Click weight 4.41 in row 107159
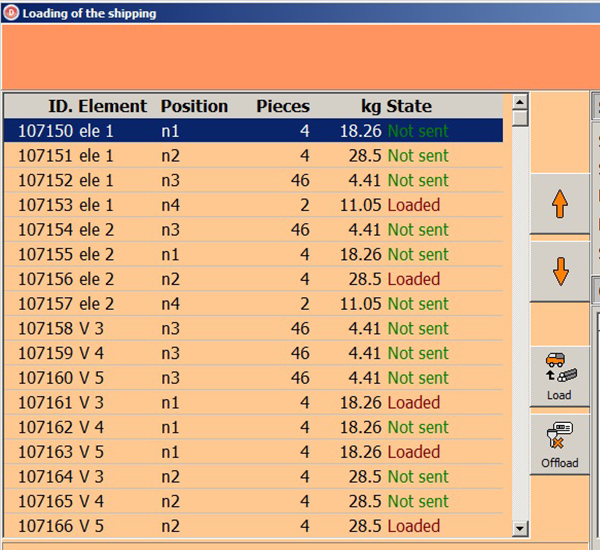 coord(365,353)
